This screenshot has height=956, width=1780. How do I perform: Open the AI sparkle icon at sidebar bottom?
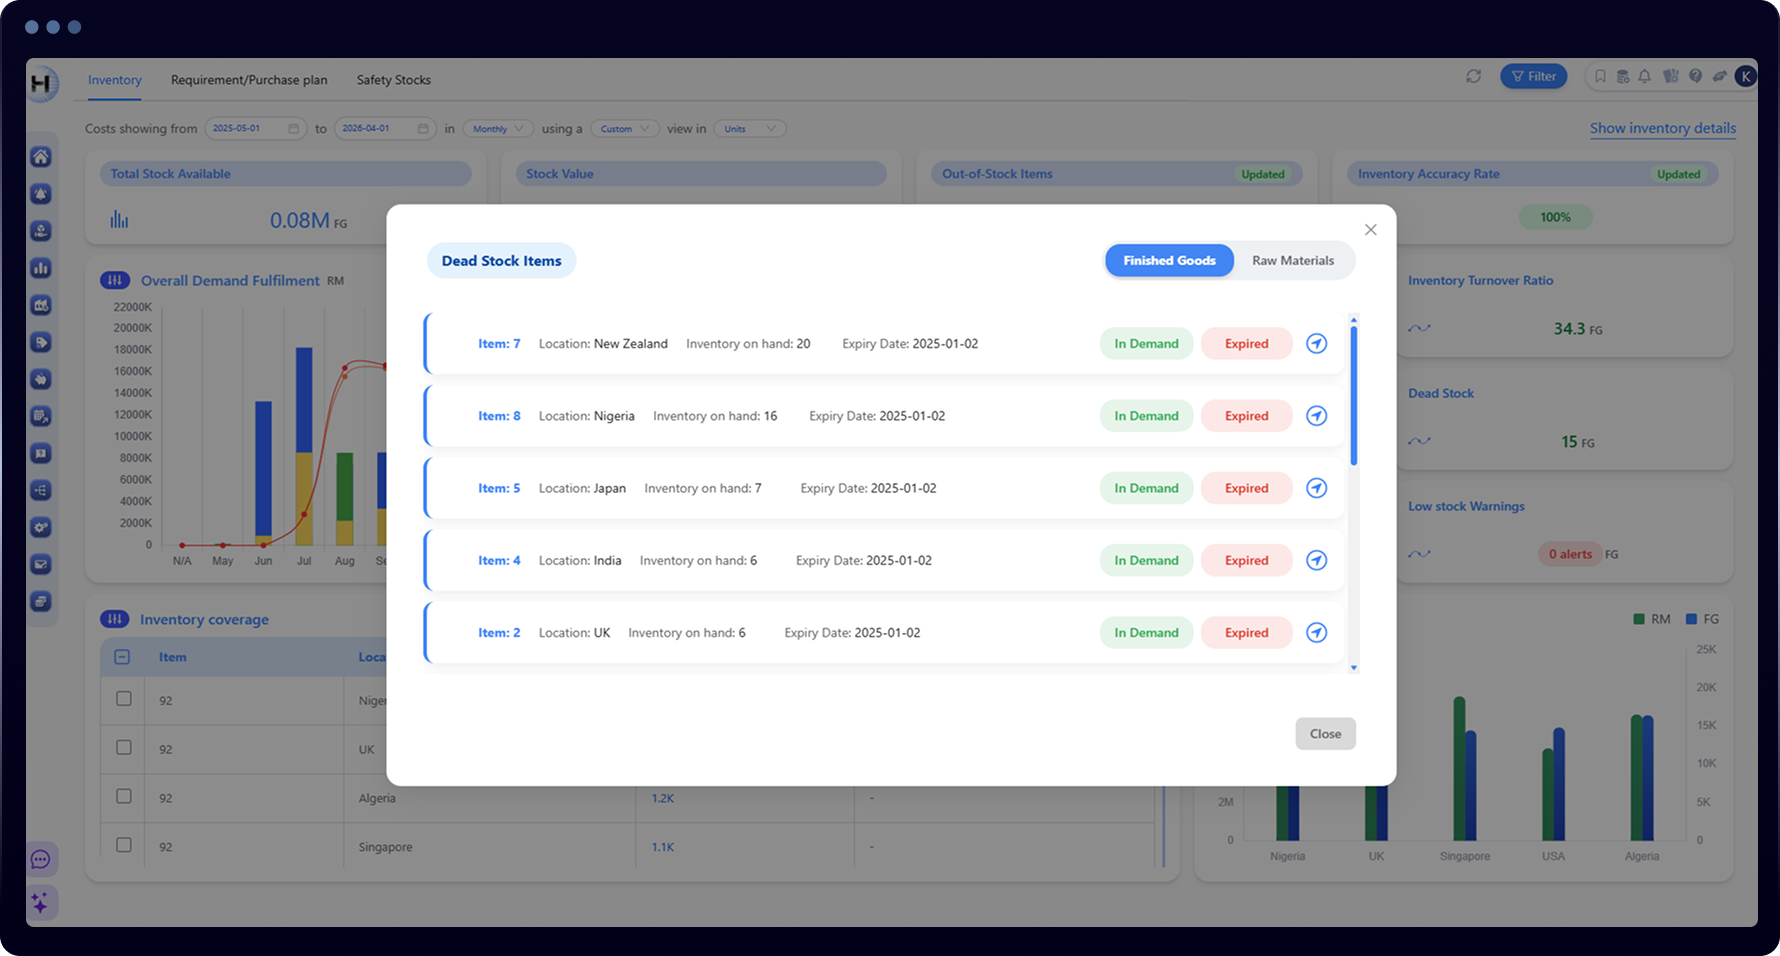41,903
